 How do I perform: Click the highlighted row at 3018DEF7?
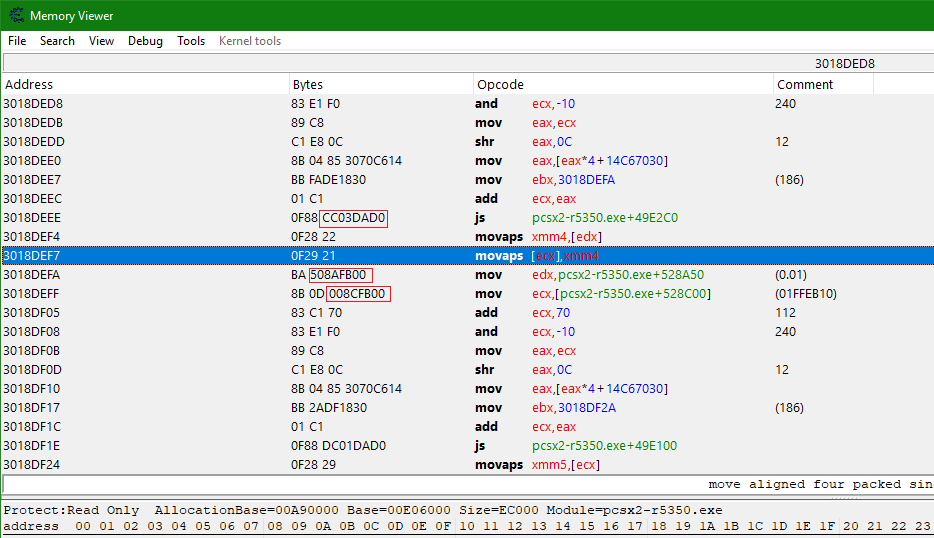tap(468, 256)
